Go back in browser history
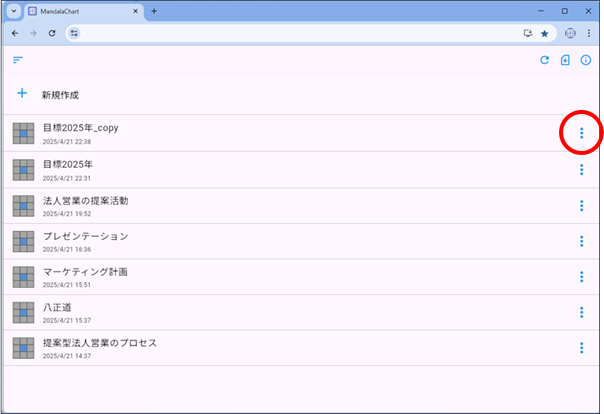Image resolution: width=604 pixels, height=414 pixels. click(x=15, y=34)
